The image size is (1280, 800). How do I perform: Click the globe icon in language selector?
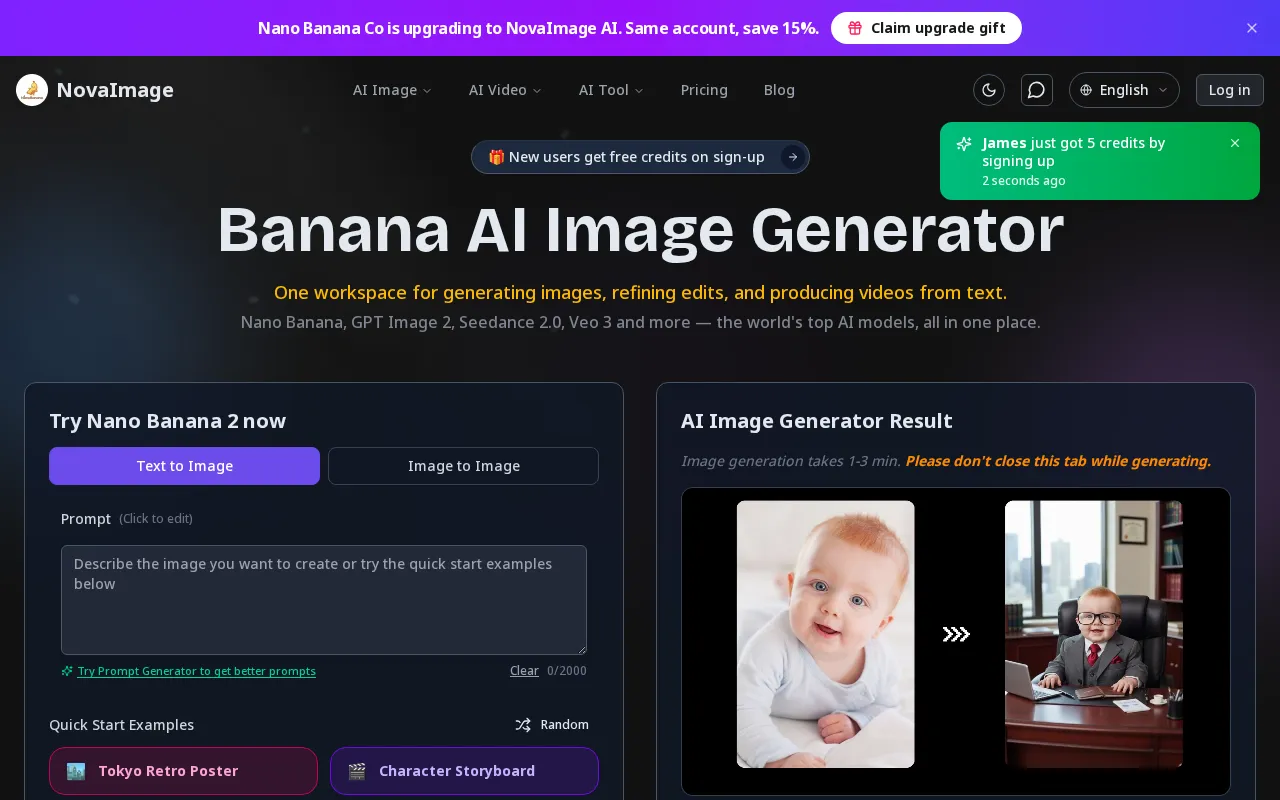(x=1086, y=90)
